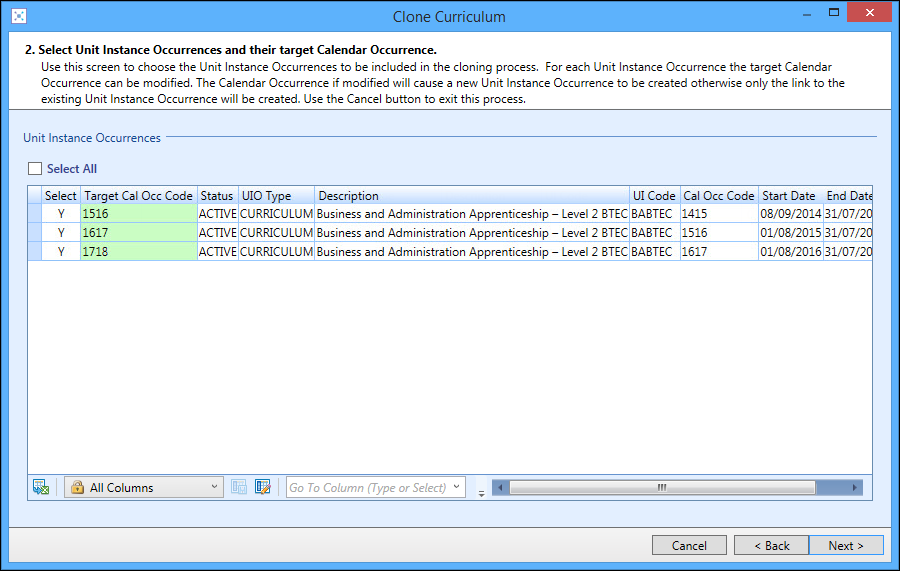Viewport: 900px width, 571px height.
Task: Click row selector for target 1516 row
Action: click(34, 213)
